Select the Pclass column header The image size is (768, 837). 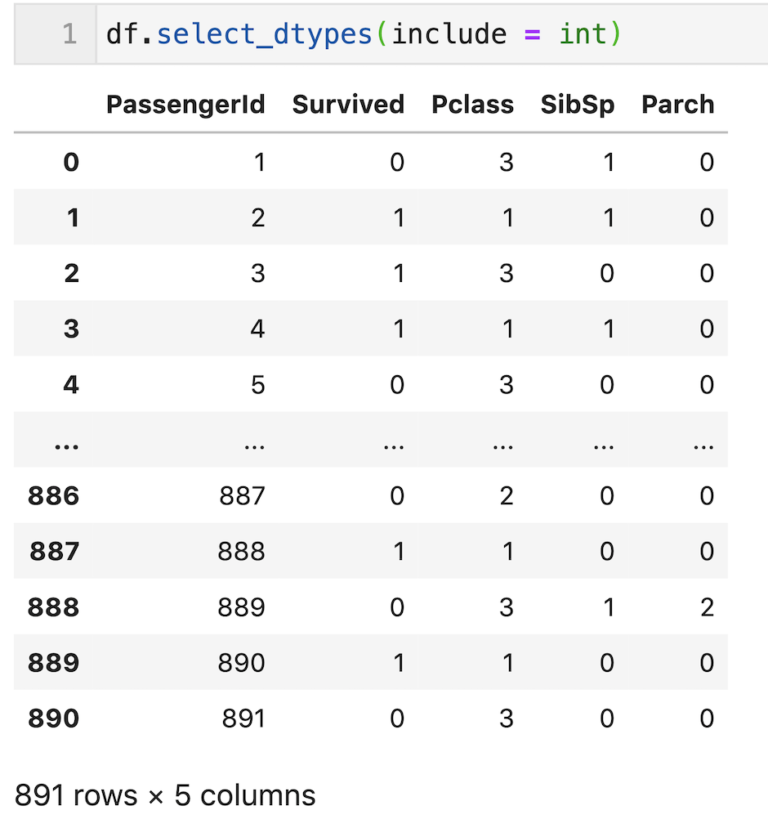(x=472, y=105)
